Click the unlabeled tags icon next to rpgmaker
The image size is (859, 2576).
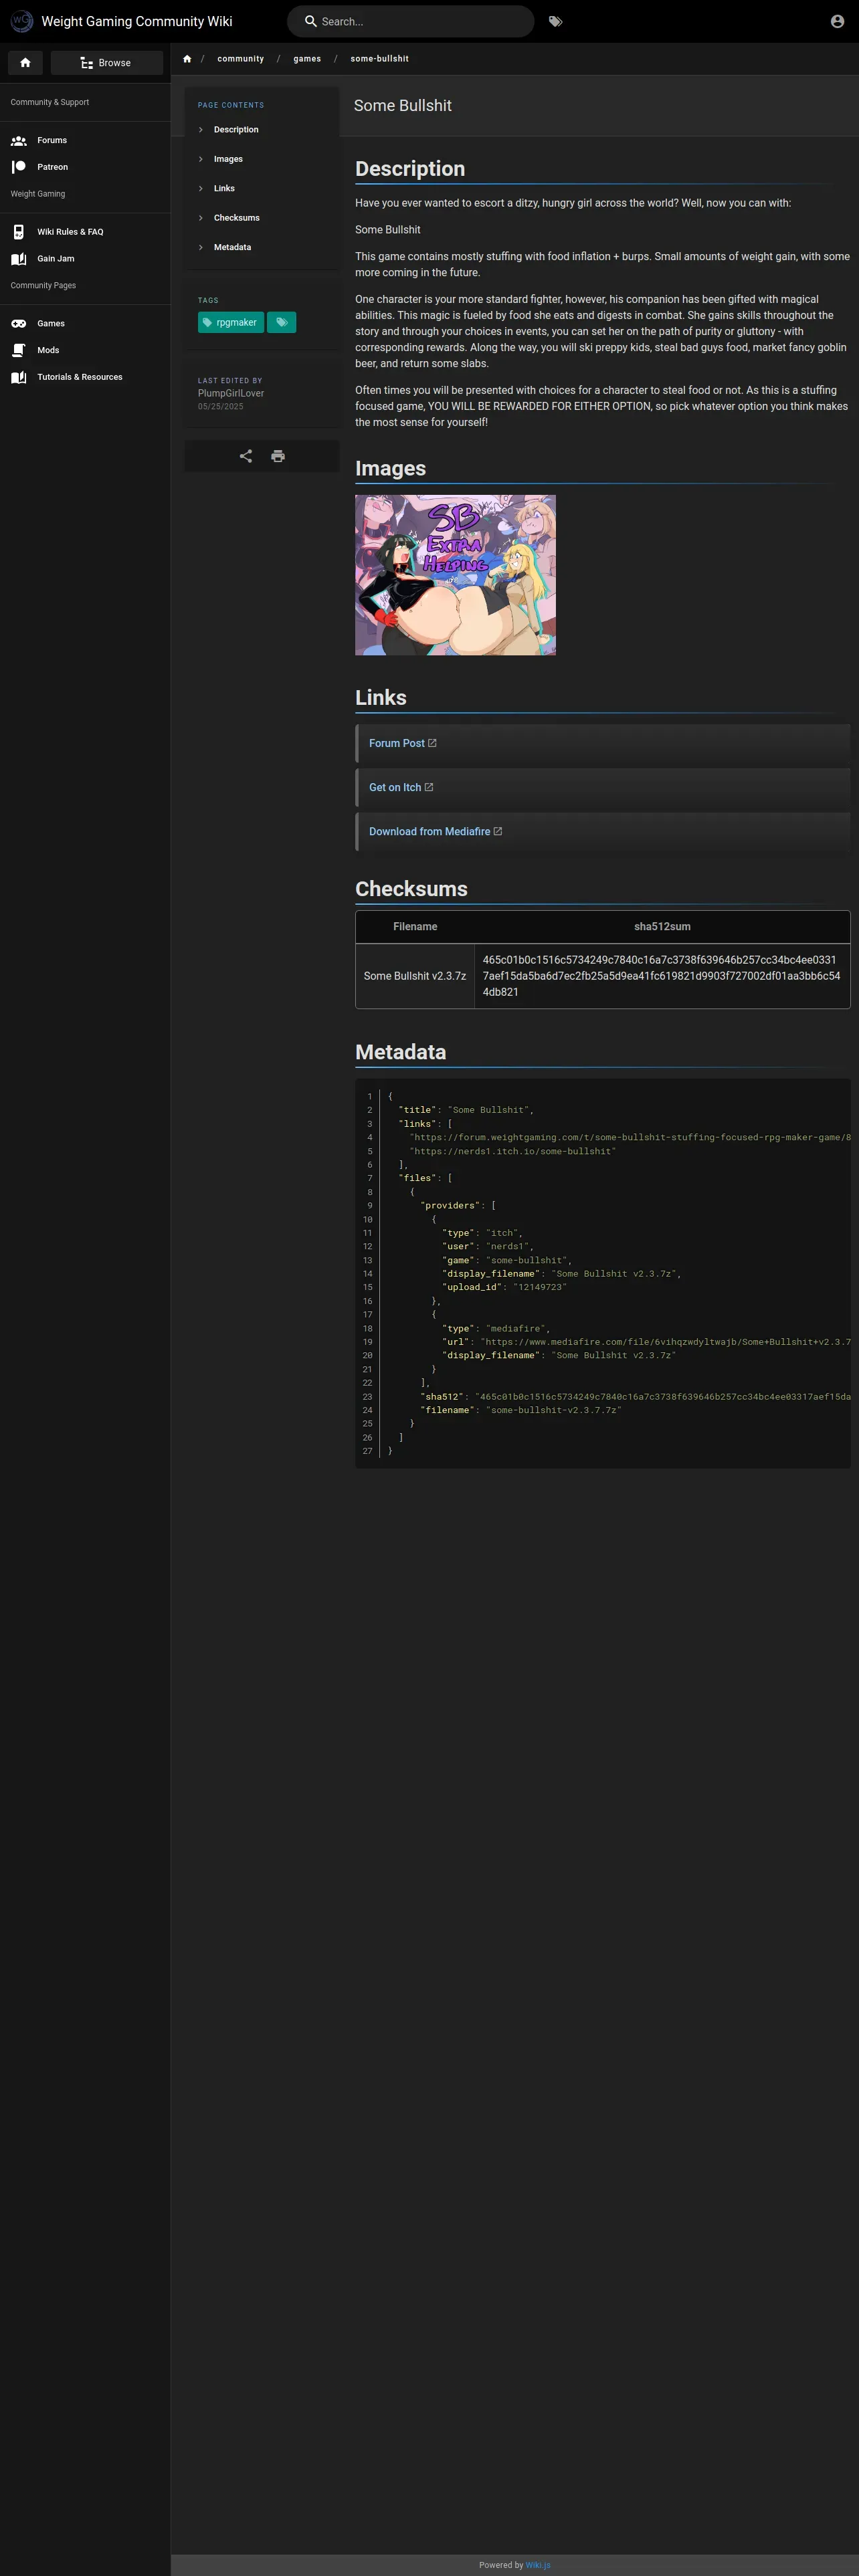[282, 322]
